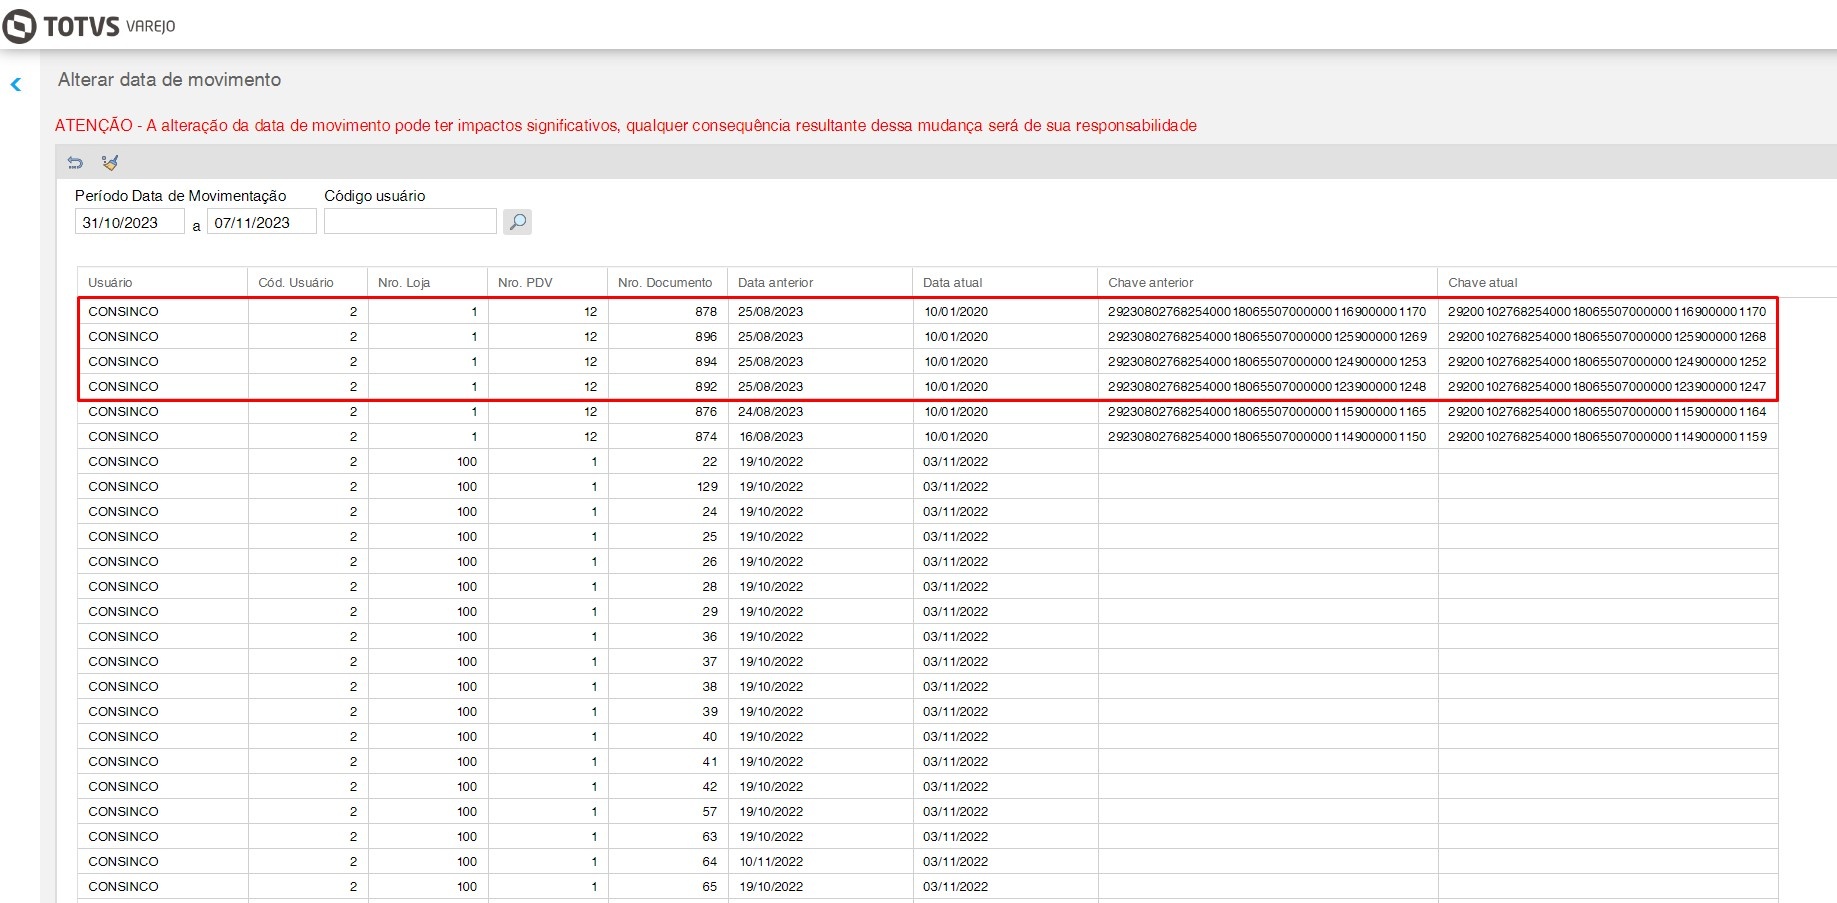Sort by the Usuário column header
This screenshot has height=903, width=1837.
coord(163,282)
